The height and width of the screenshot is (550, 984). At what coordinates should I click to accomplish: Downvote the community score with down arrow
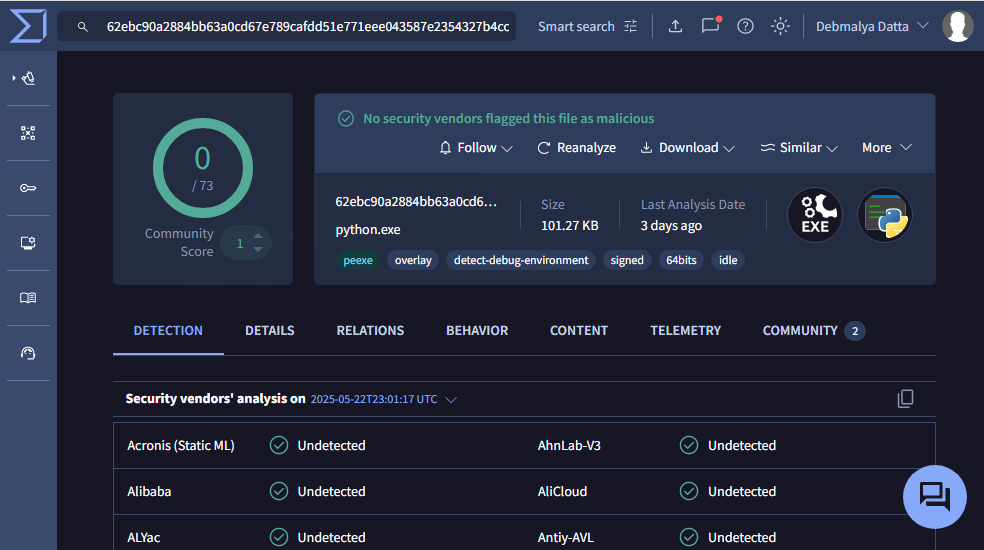(258, 250)
